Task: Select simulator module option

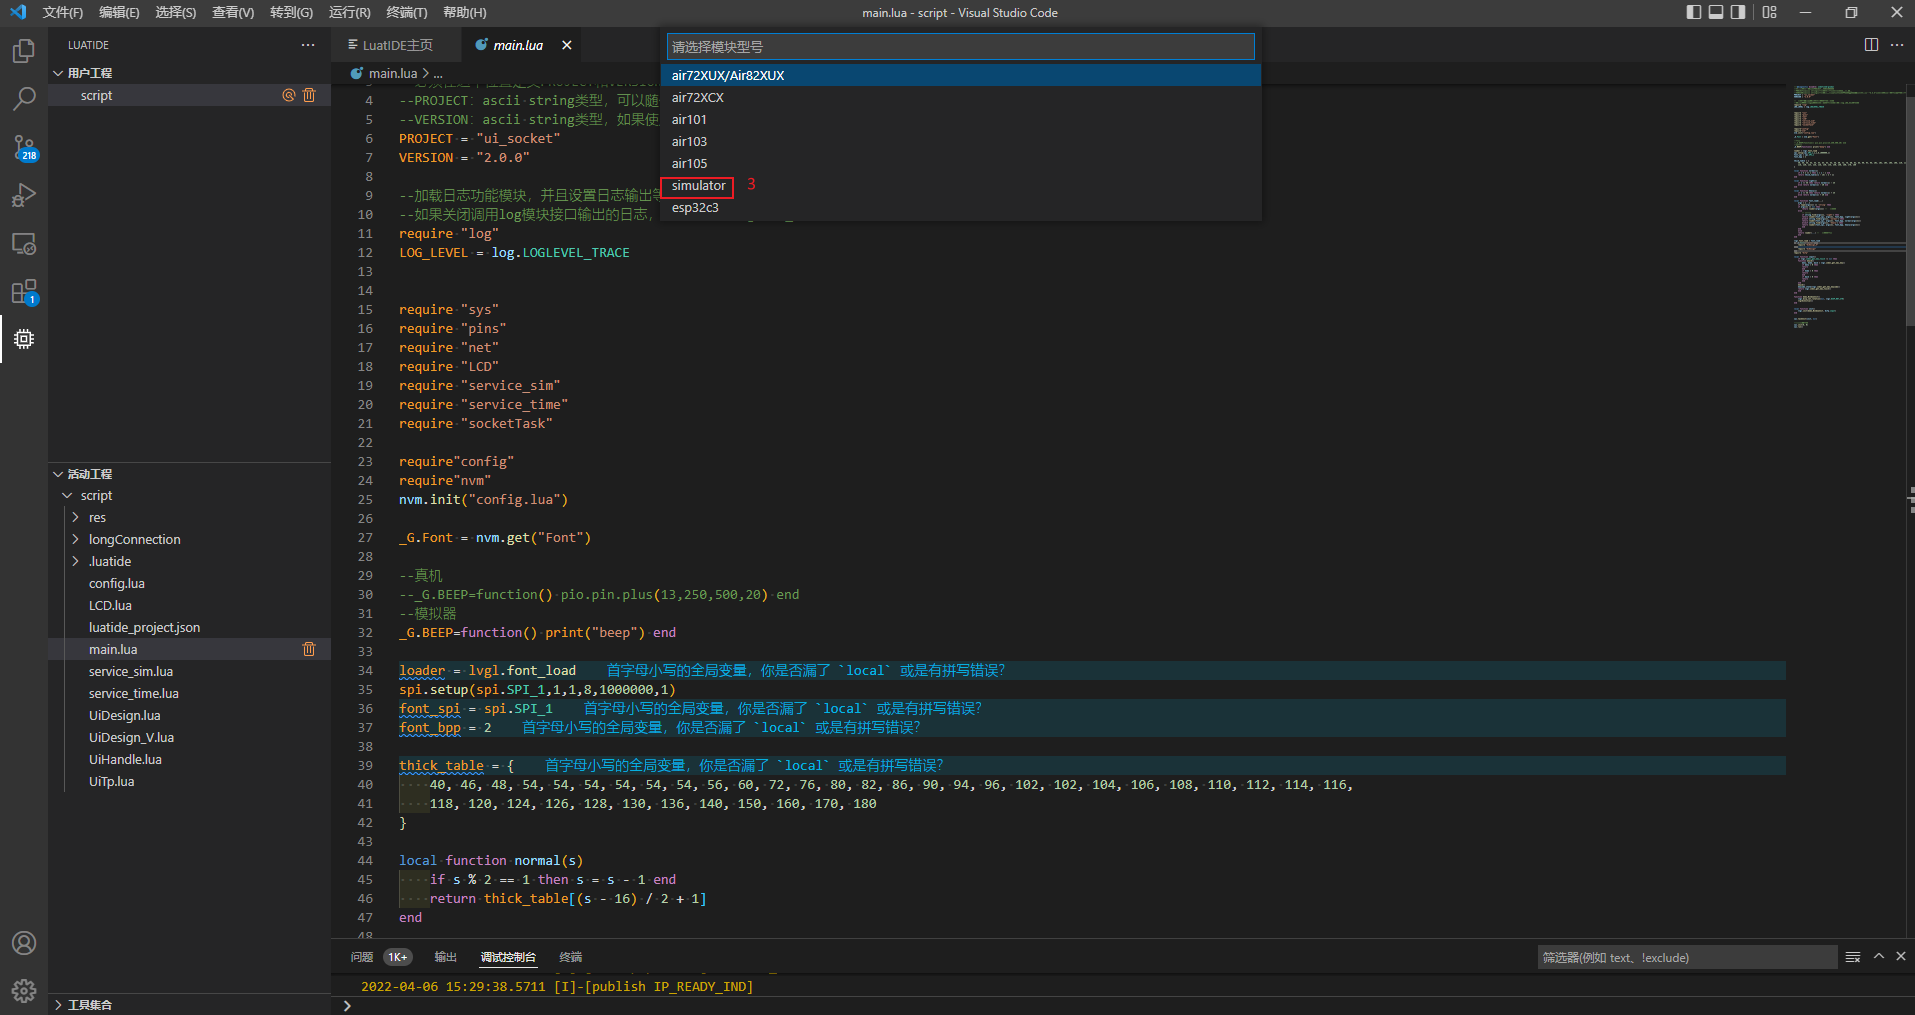Action: (960, 185)
